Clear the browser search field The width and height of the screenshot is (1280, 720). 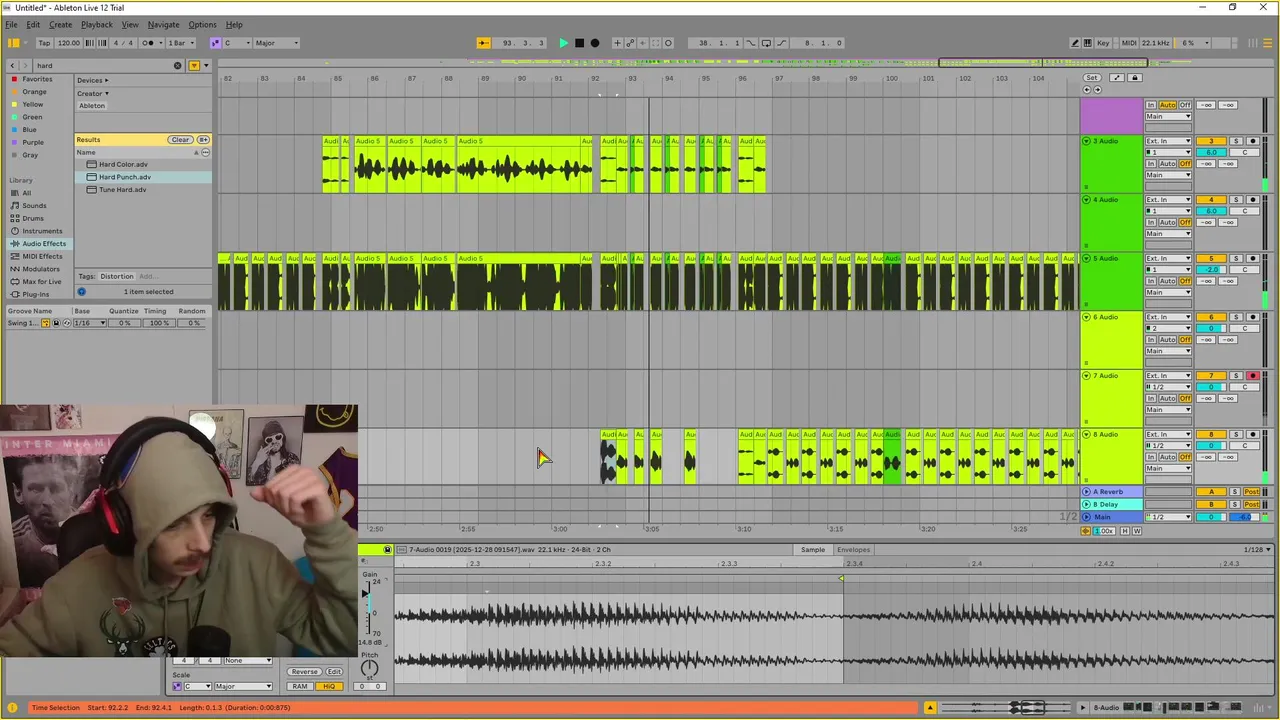click(178, 65)
